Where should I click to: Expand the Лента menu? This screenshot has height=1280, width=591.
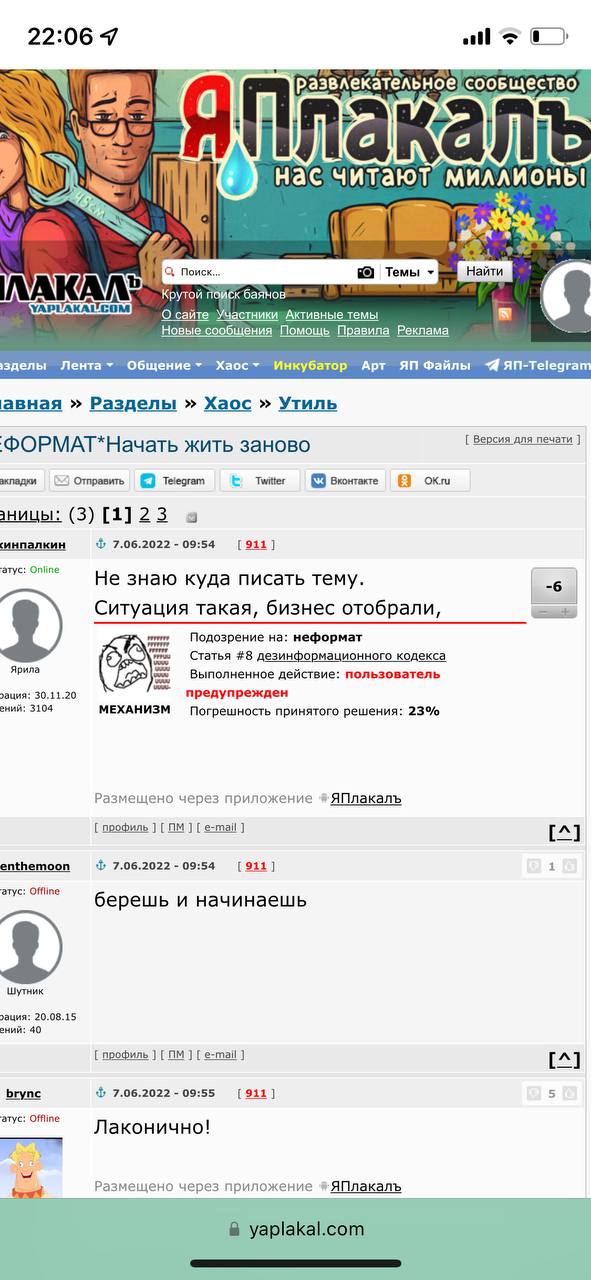point(86,365)
